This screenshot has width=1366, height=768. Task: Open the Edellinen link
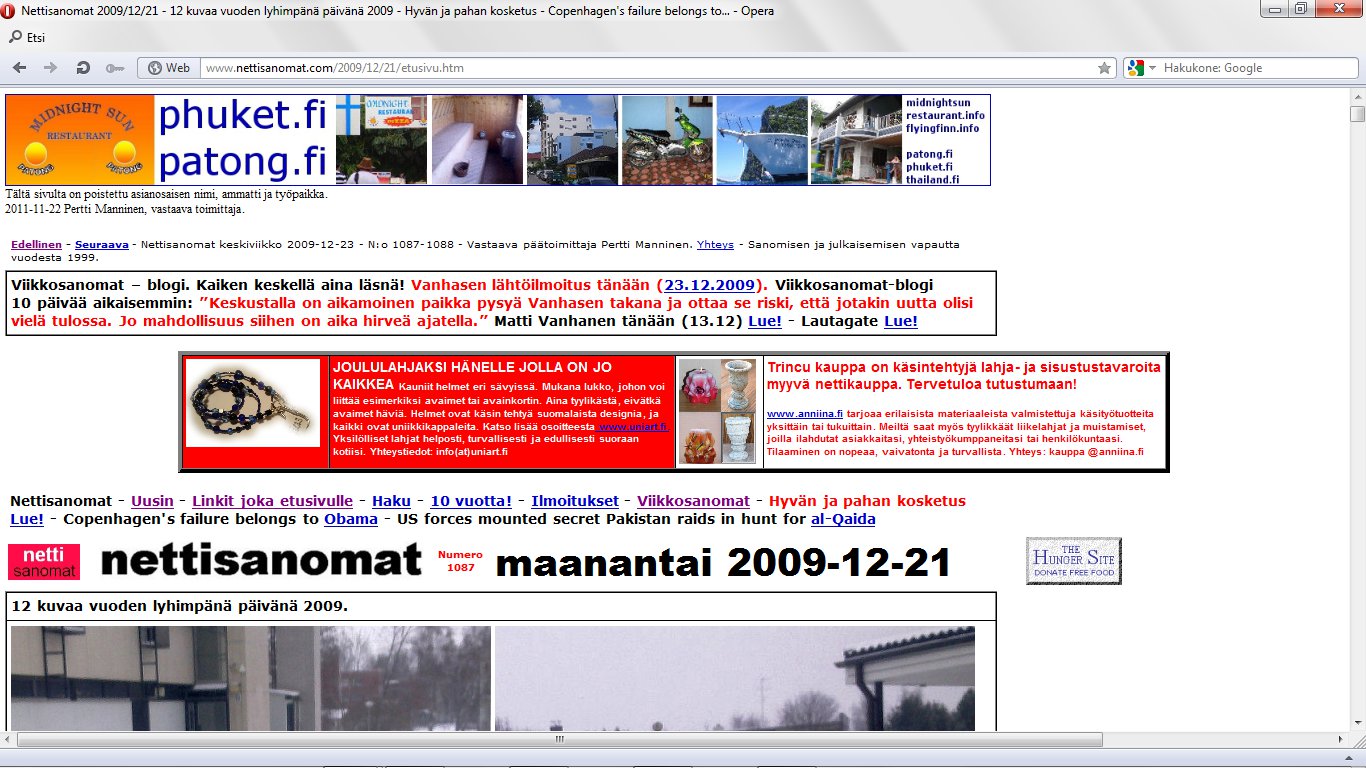coord(36,244)
